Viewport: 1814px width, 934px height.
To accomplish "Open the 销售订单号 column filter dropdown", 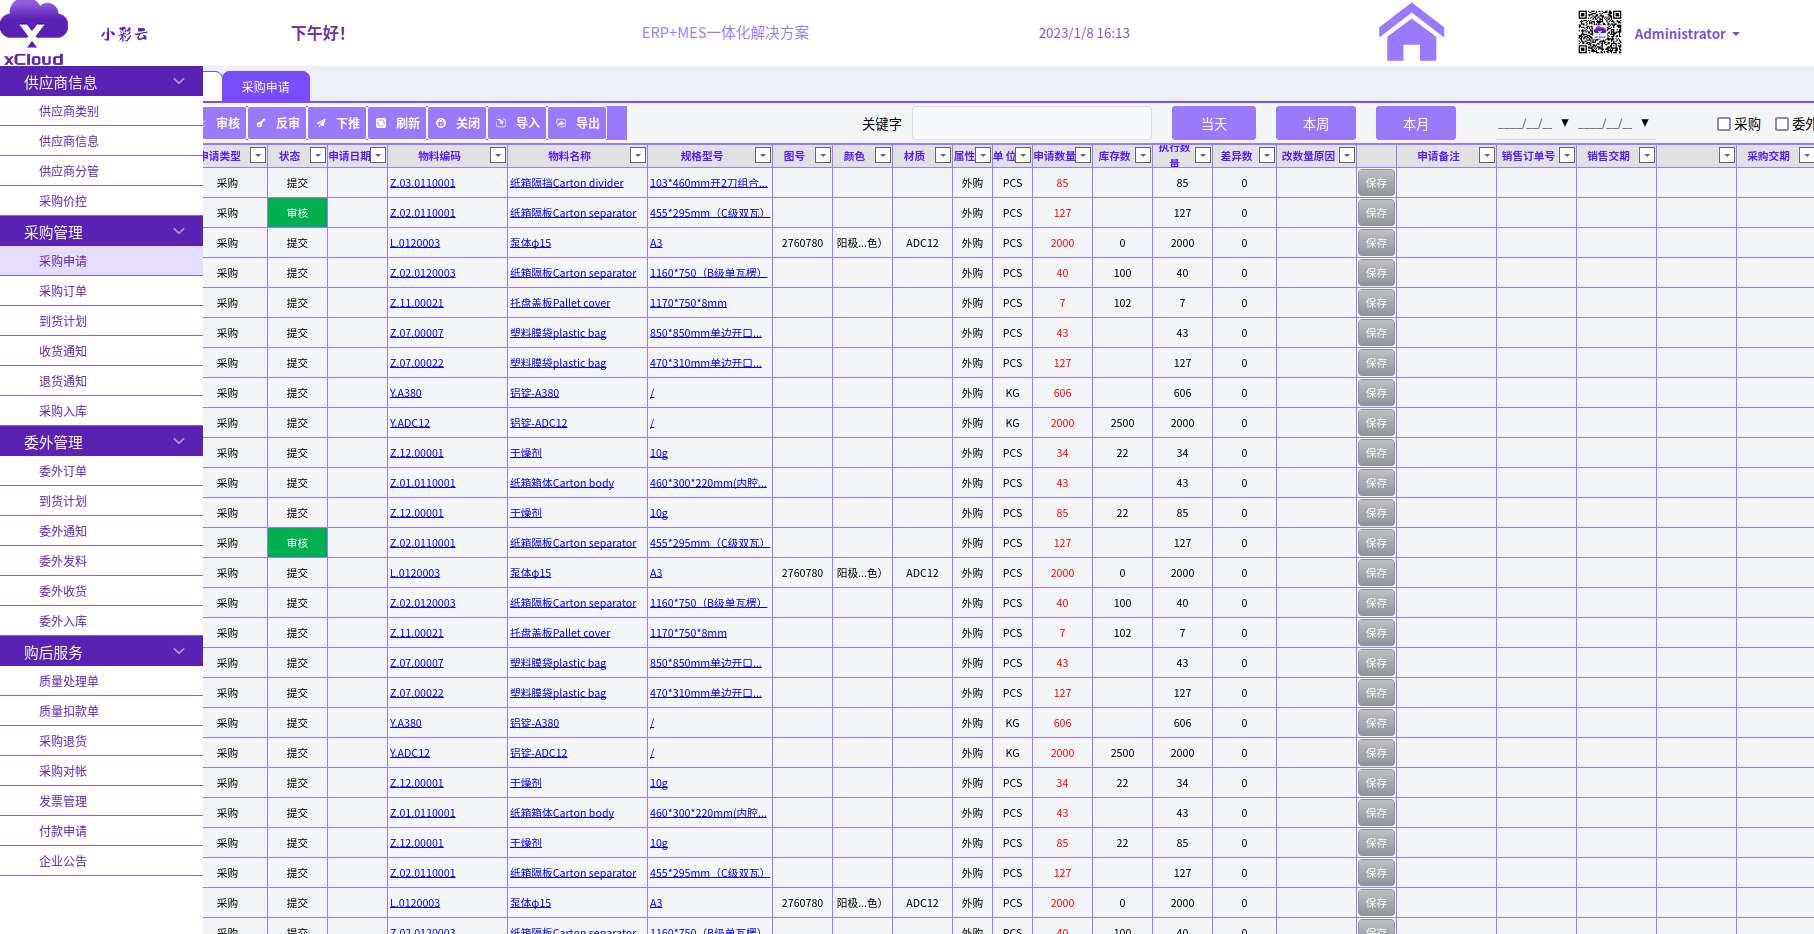I will (x=1567, y=155).
